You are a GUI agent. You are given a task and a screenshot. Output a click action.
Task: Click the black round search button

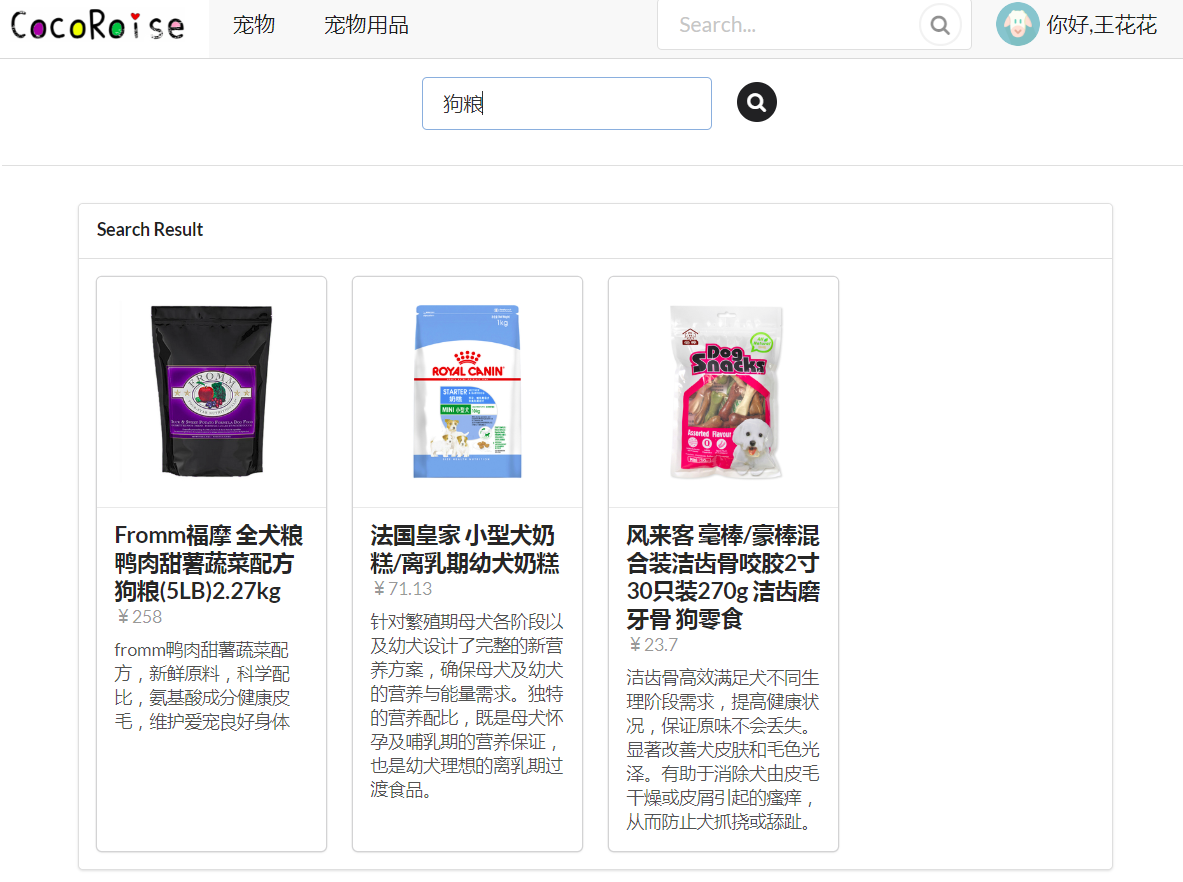click(x=757, y=102)
